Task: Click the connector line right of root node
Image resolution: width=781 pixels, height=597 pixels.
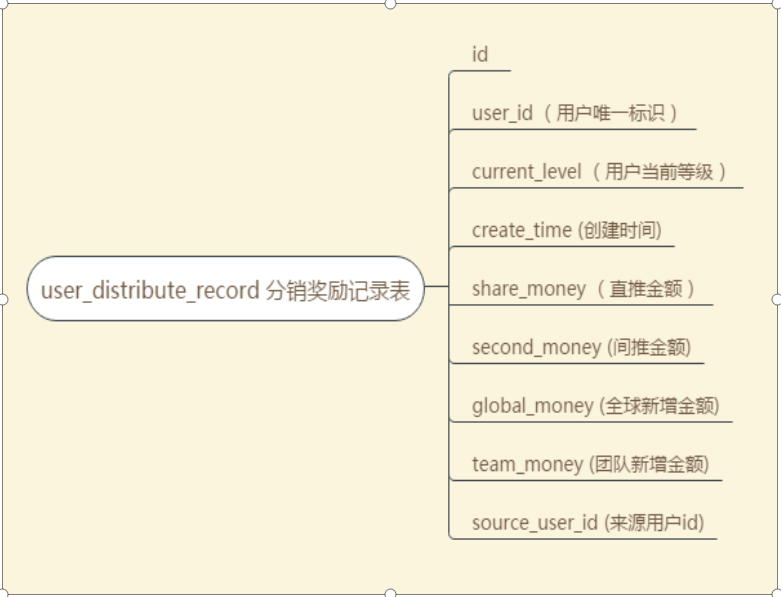Action: 436,289
